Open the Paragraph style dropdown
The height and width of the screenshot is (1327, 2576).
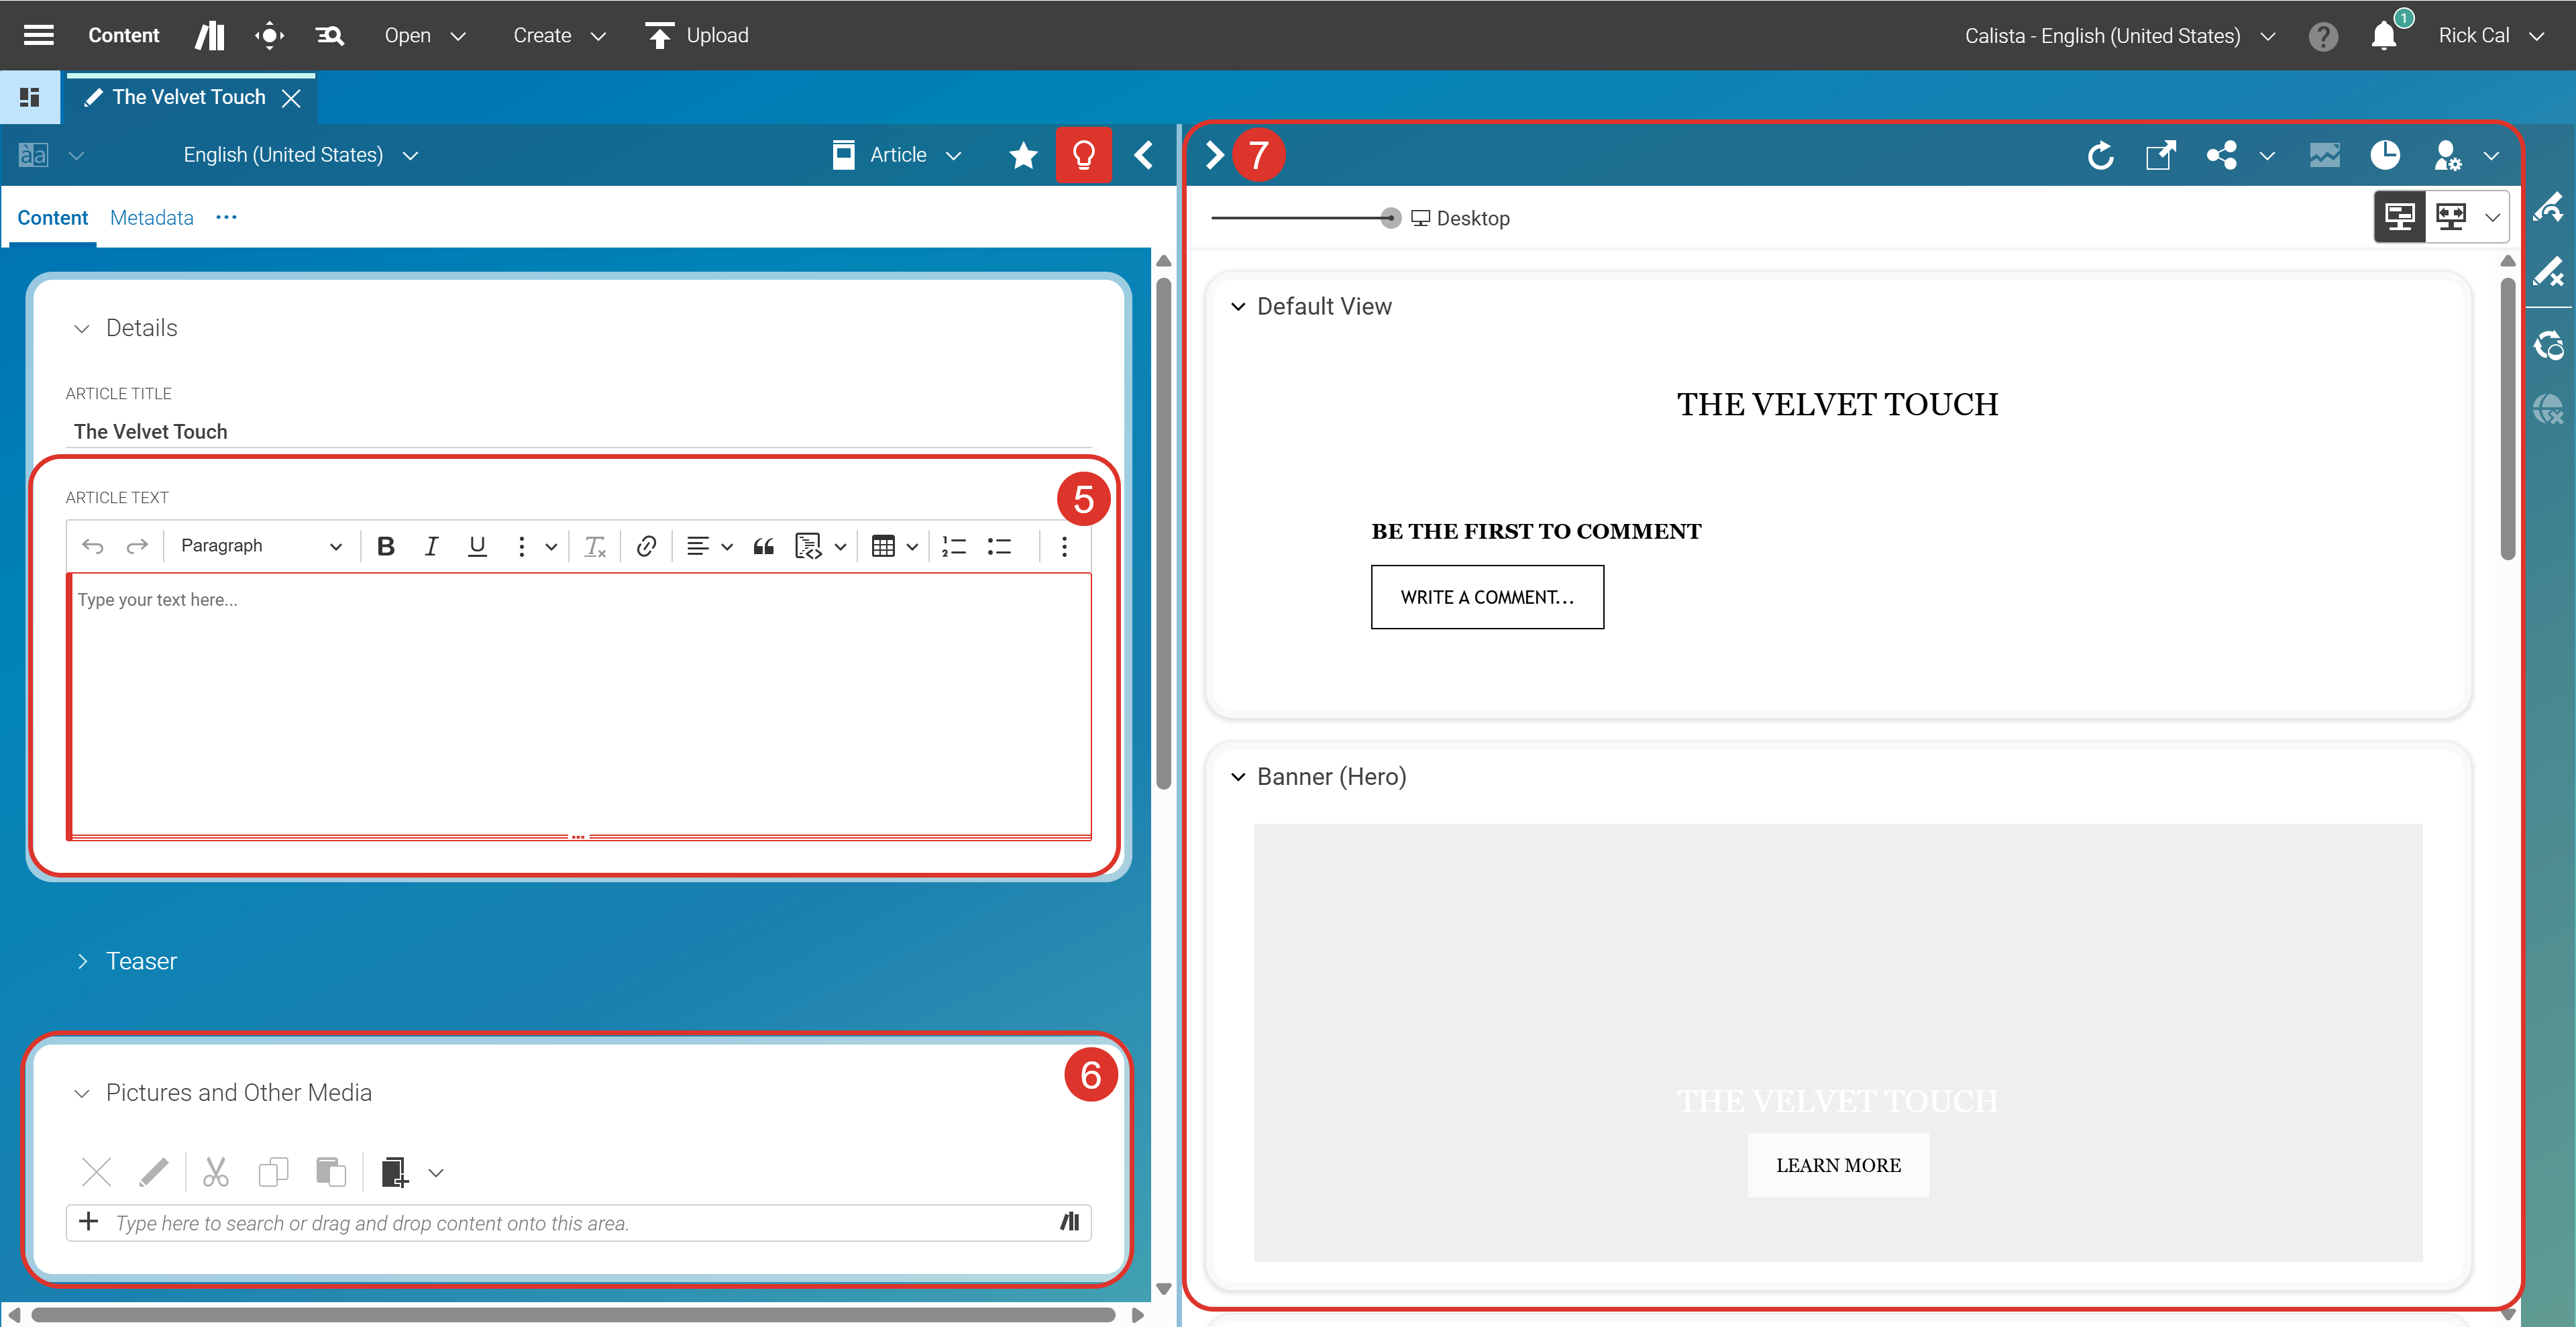pos(260,546)
